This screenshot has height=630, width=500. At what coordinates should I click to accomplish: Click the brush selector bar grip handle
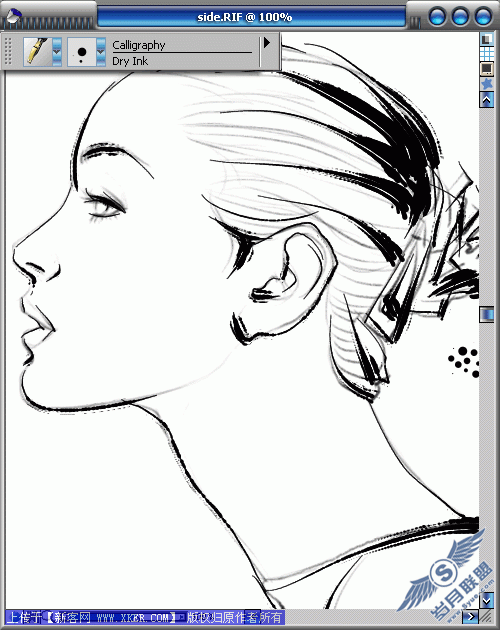(x=8, y=52)
